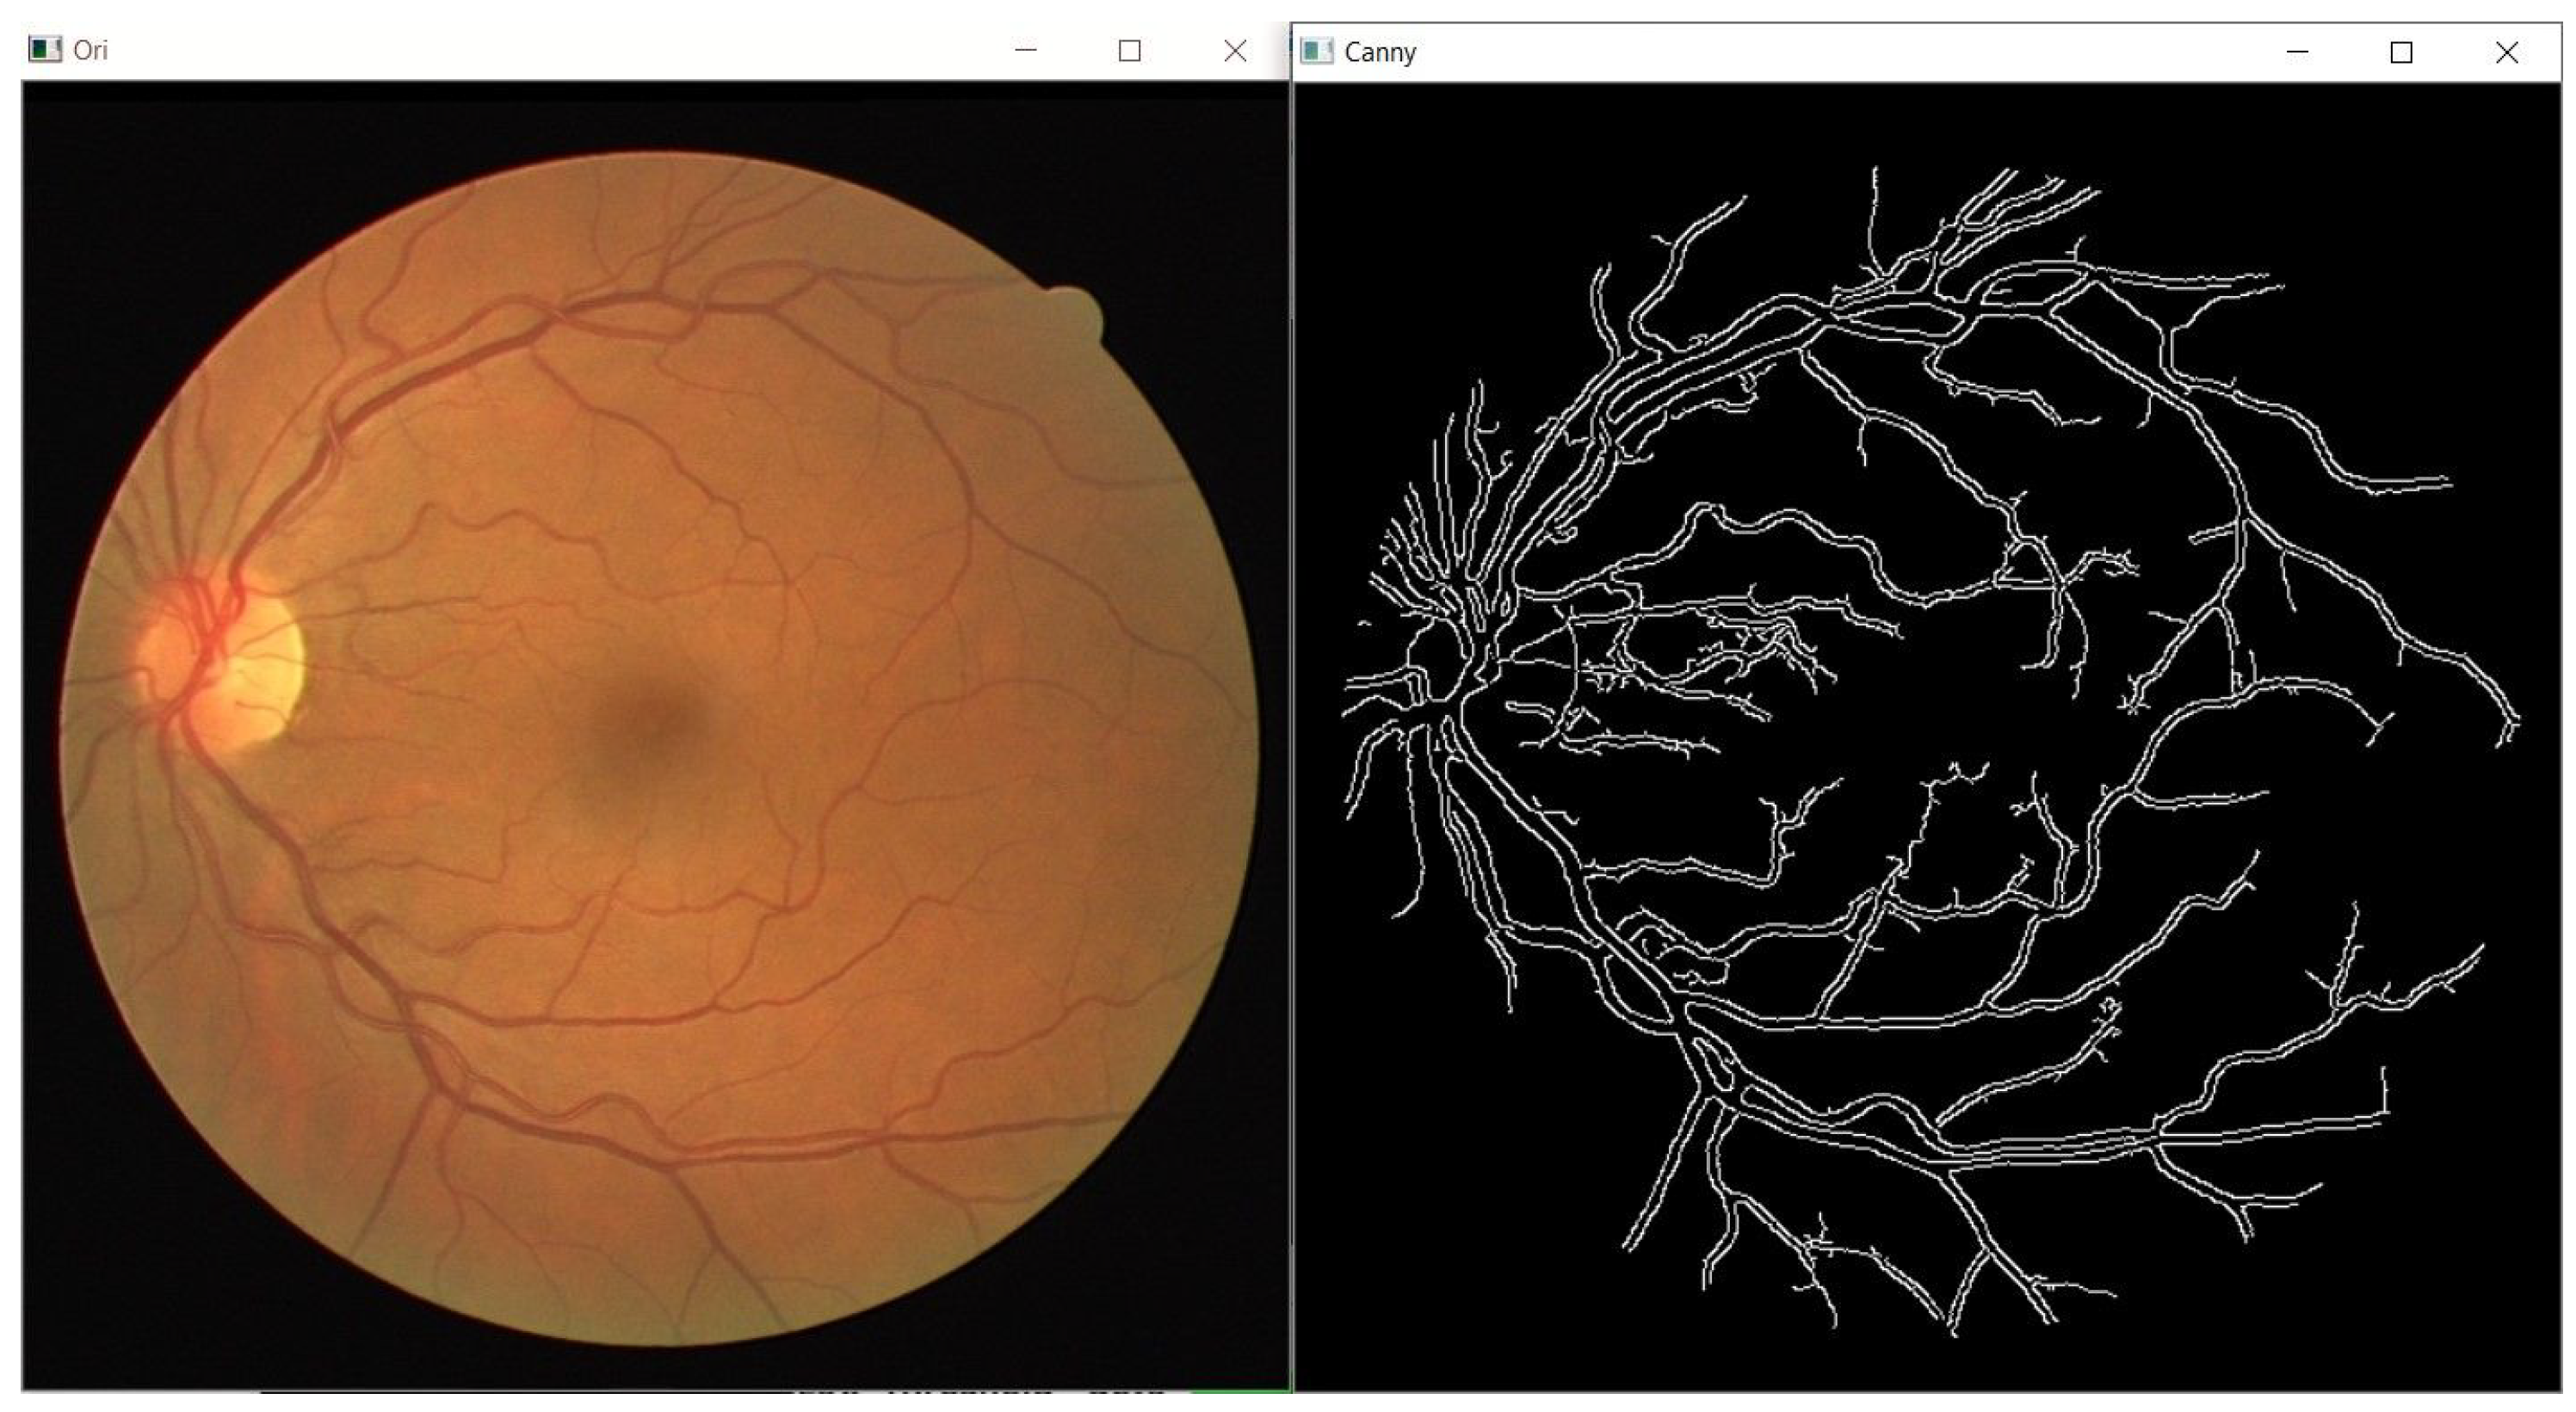The width and height of the screenshot is (2576, 1412).
Task: Minimize the Ori window
Action: (x=1026, y=50)
